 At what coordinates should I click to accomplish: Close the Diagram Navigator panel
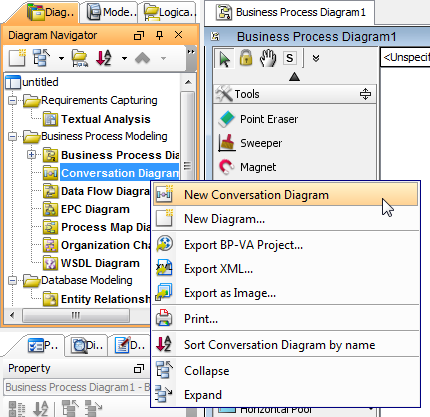point(179,35)
